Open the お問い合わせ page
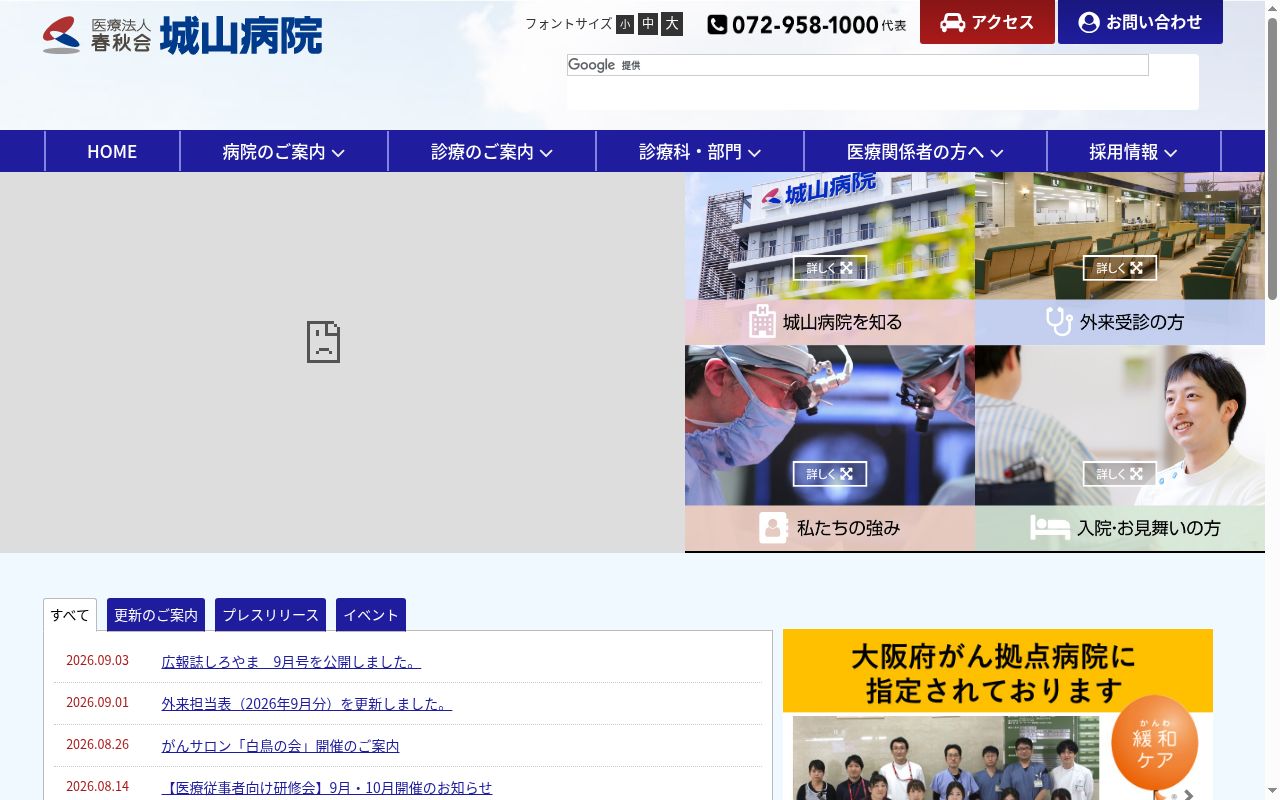The height and width of the screenshot is (800, 1280). tap(1140, 22)
